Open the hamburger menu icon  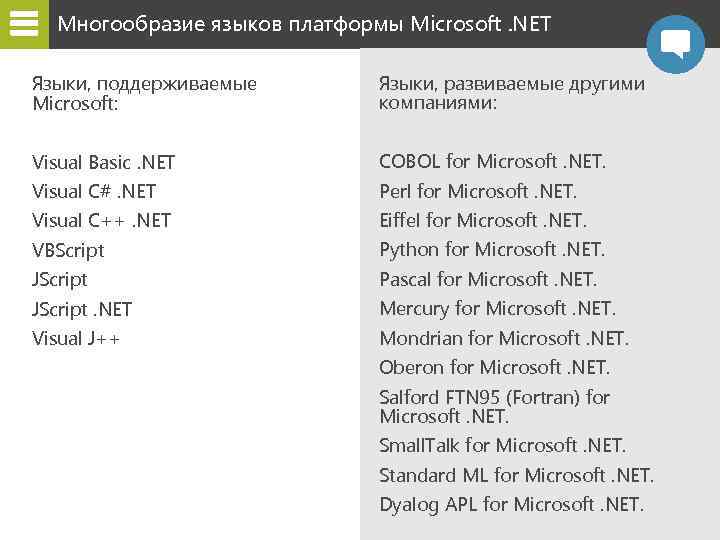(23, 23)
